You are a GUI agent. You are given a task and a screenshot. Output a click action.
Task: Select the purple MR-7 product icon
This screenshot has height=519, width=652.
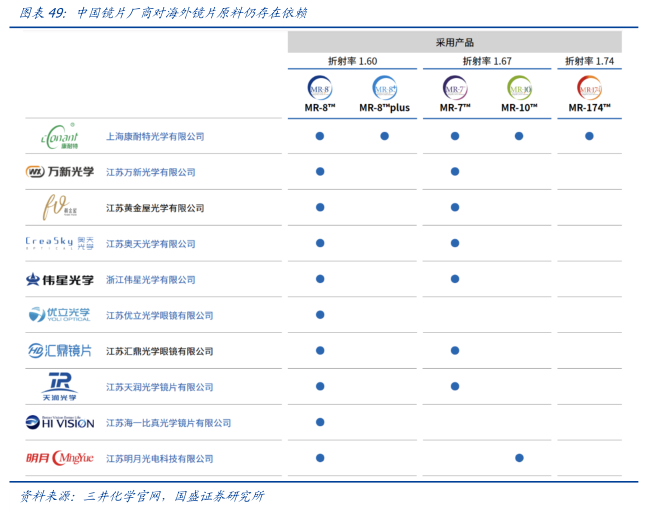click(454, 88)
